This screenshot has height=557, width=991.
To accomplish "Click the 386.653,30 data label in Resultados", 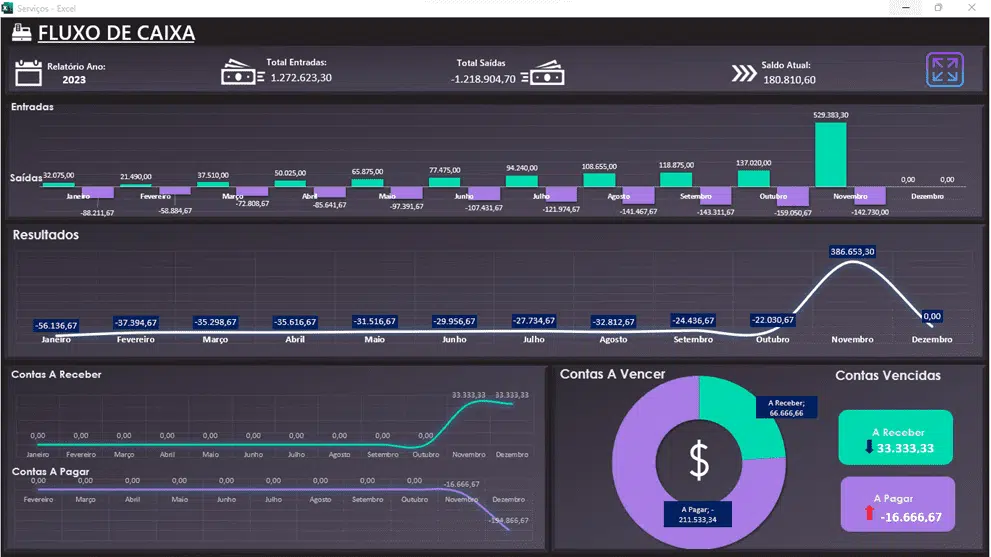I will 852,252.
